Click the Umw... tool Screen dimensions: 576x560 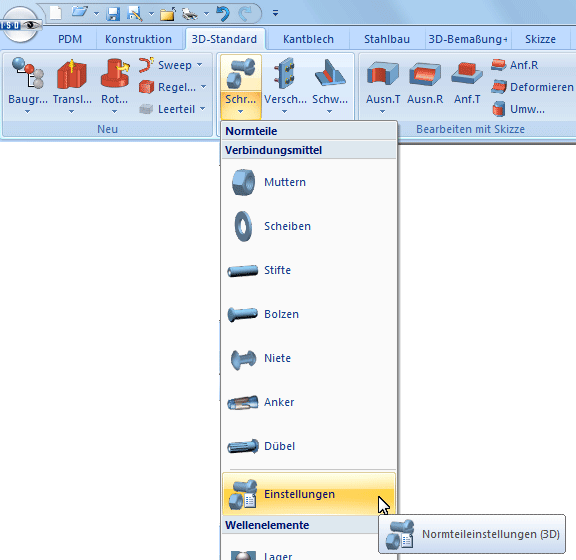click(x=518, y=109)
